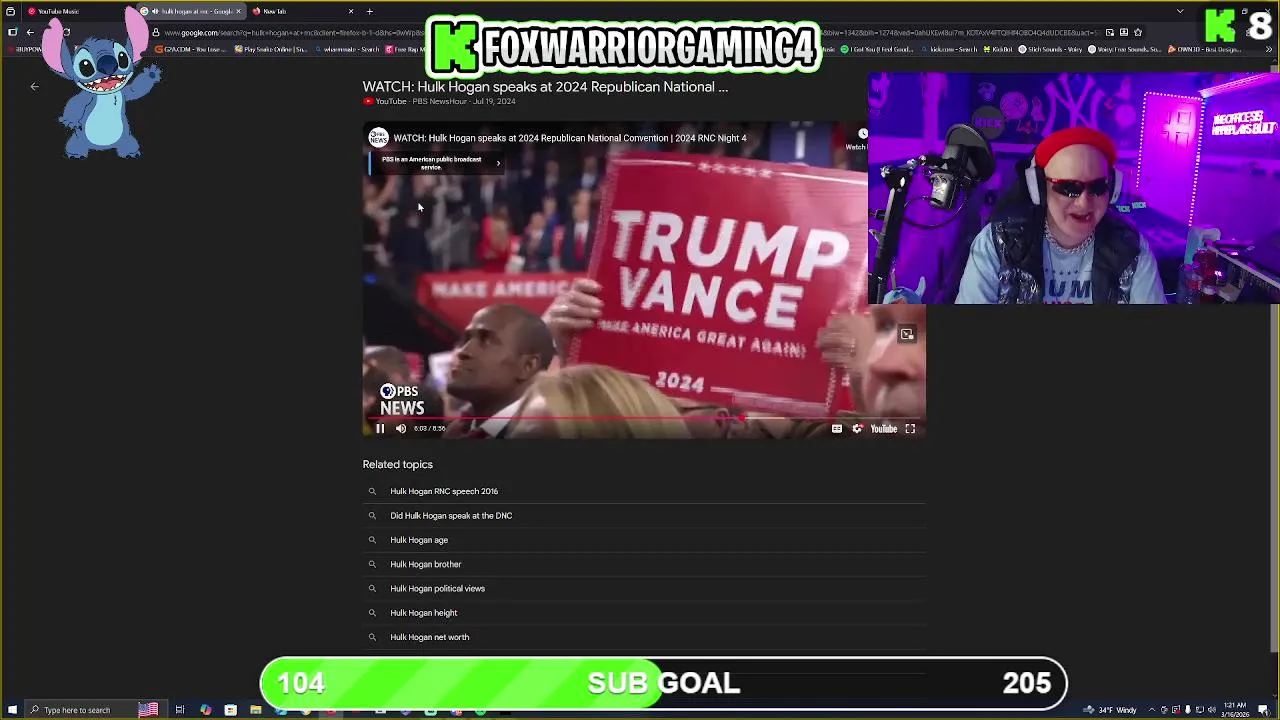Click the browser back arrow
The image size is (1280, 720).
[30, 32]
